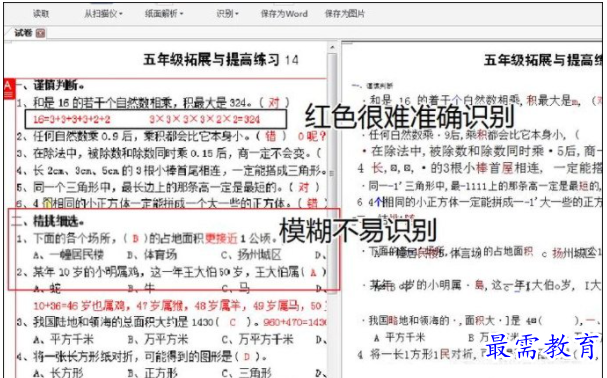Click option A、长方形 in the left pane
The width and height of the screenshot is (607, 378).
point(58,373)
